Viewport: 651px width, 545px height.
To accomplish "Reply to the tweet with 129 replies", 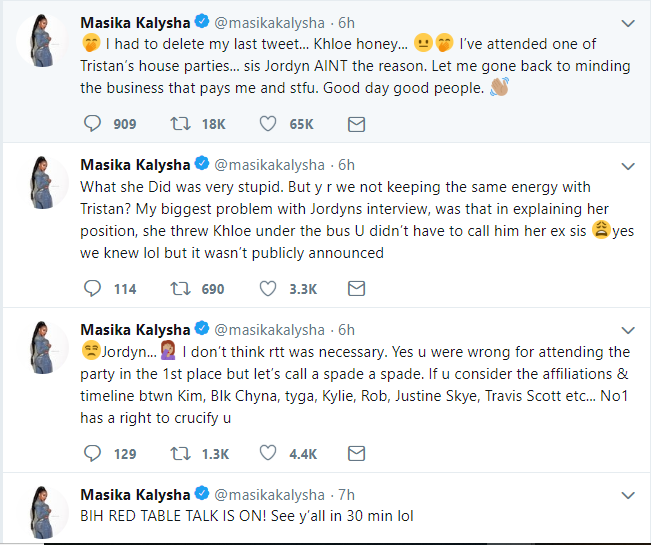I will [93, 454].
